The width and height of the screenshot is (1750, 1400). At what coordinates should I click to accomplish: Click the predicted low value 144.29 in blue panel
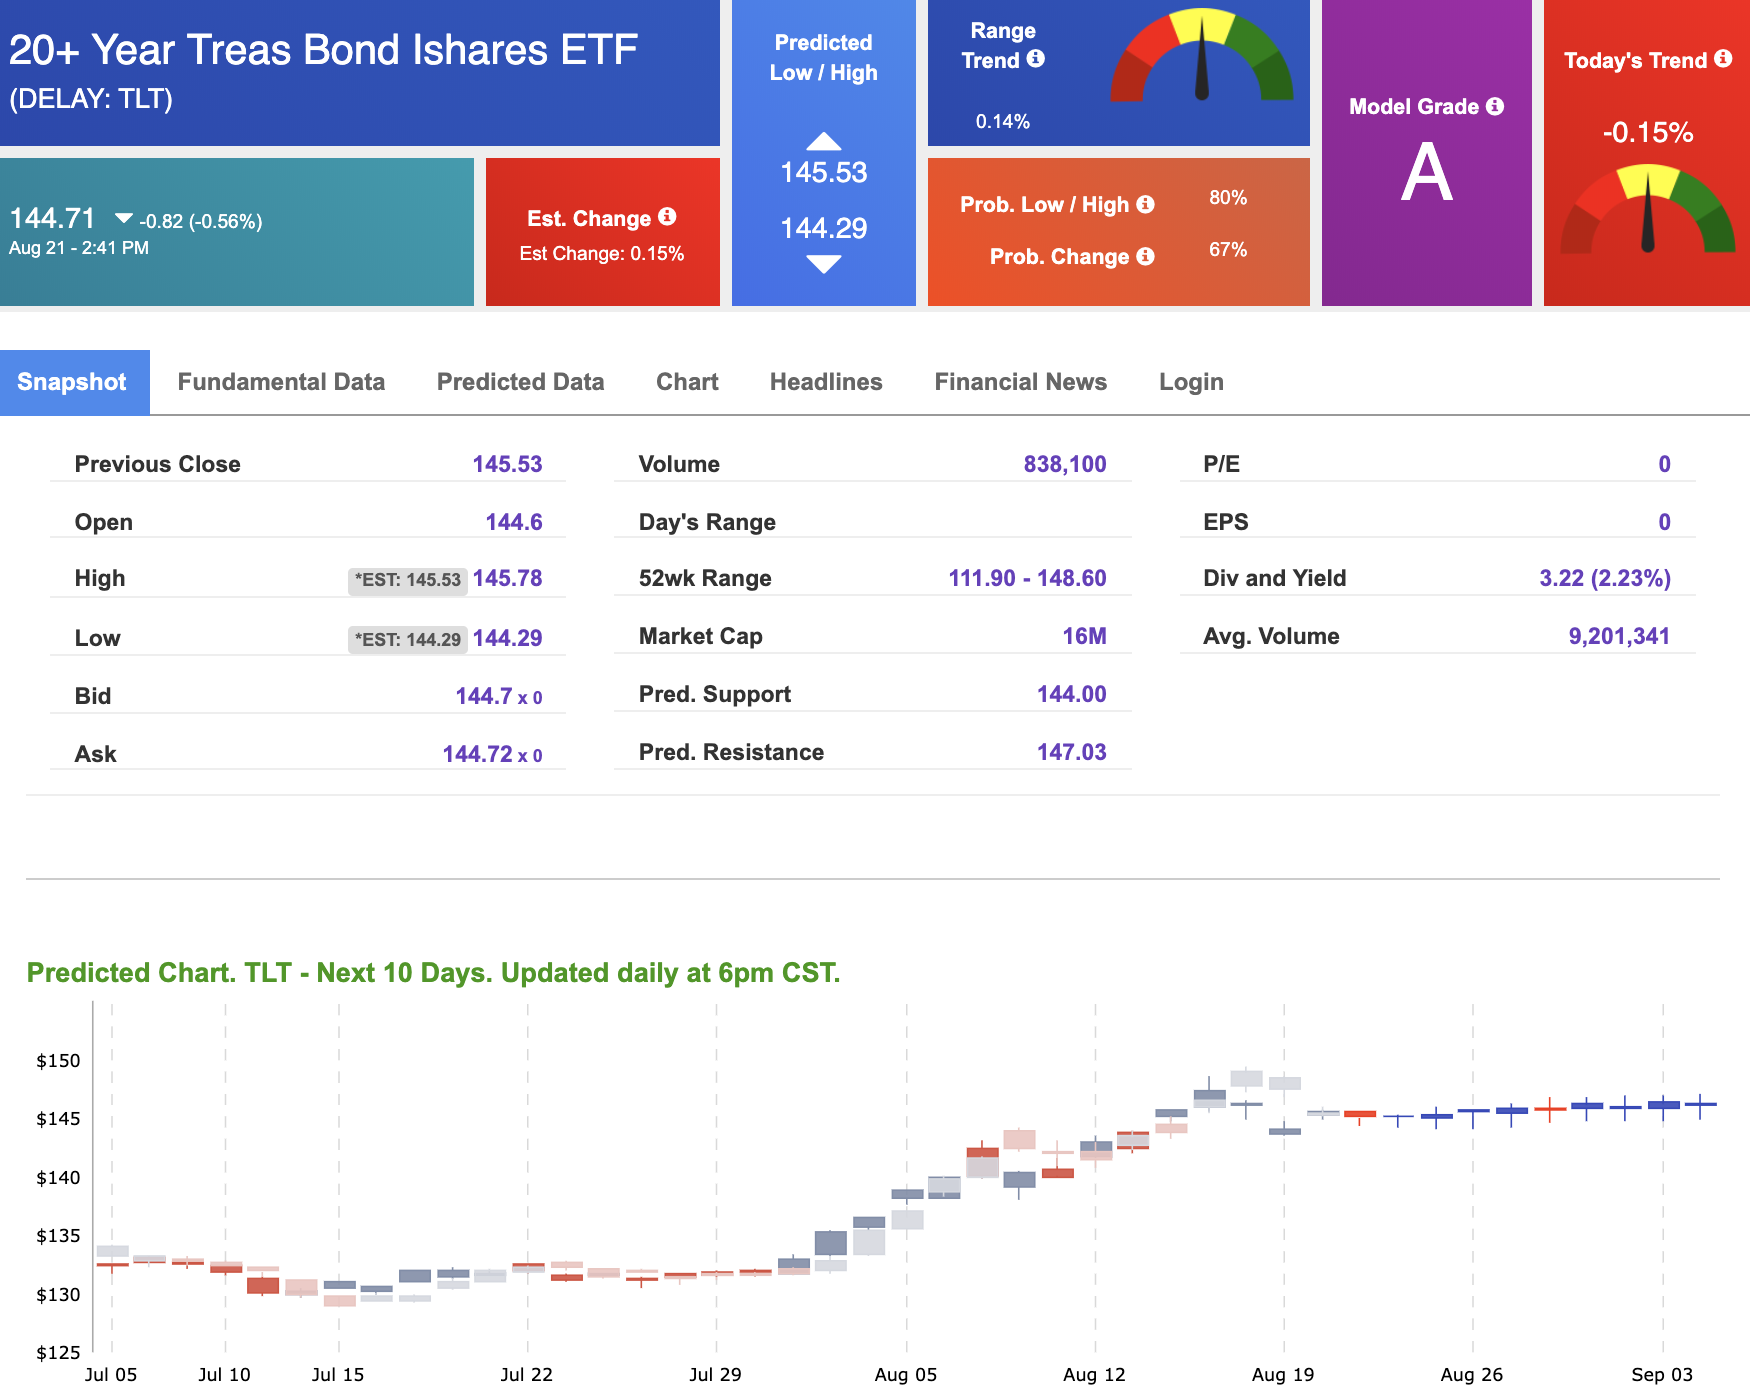[824, 229]
